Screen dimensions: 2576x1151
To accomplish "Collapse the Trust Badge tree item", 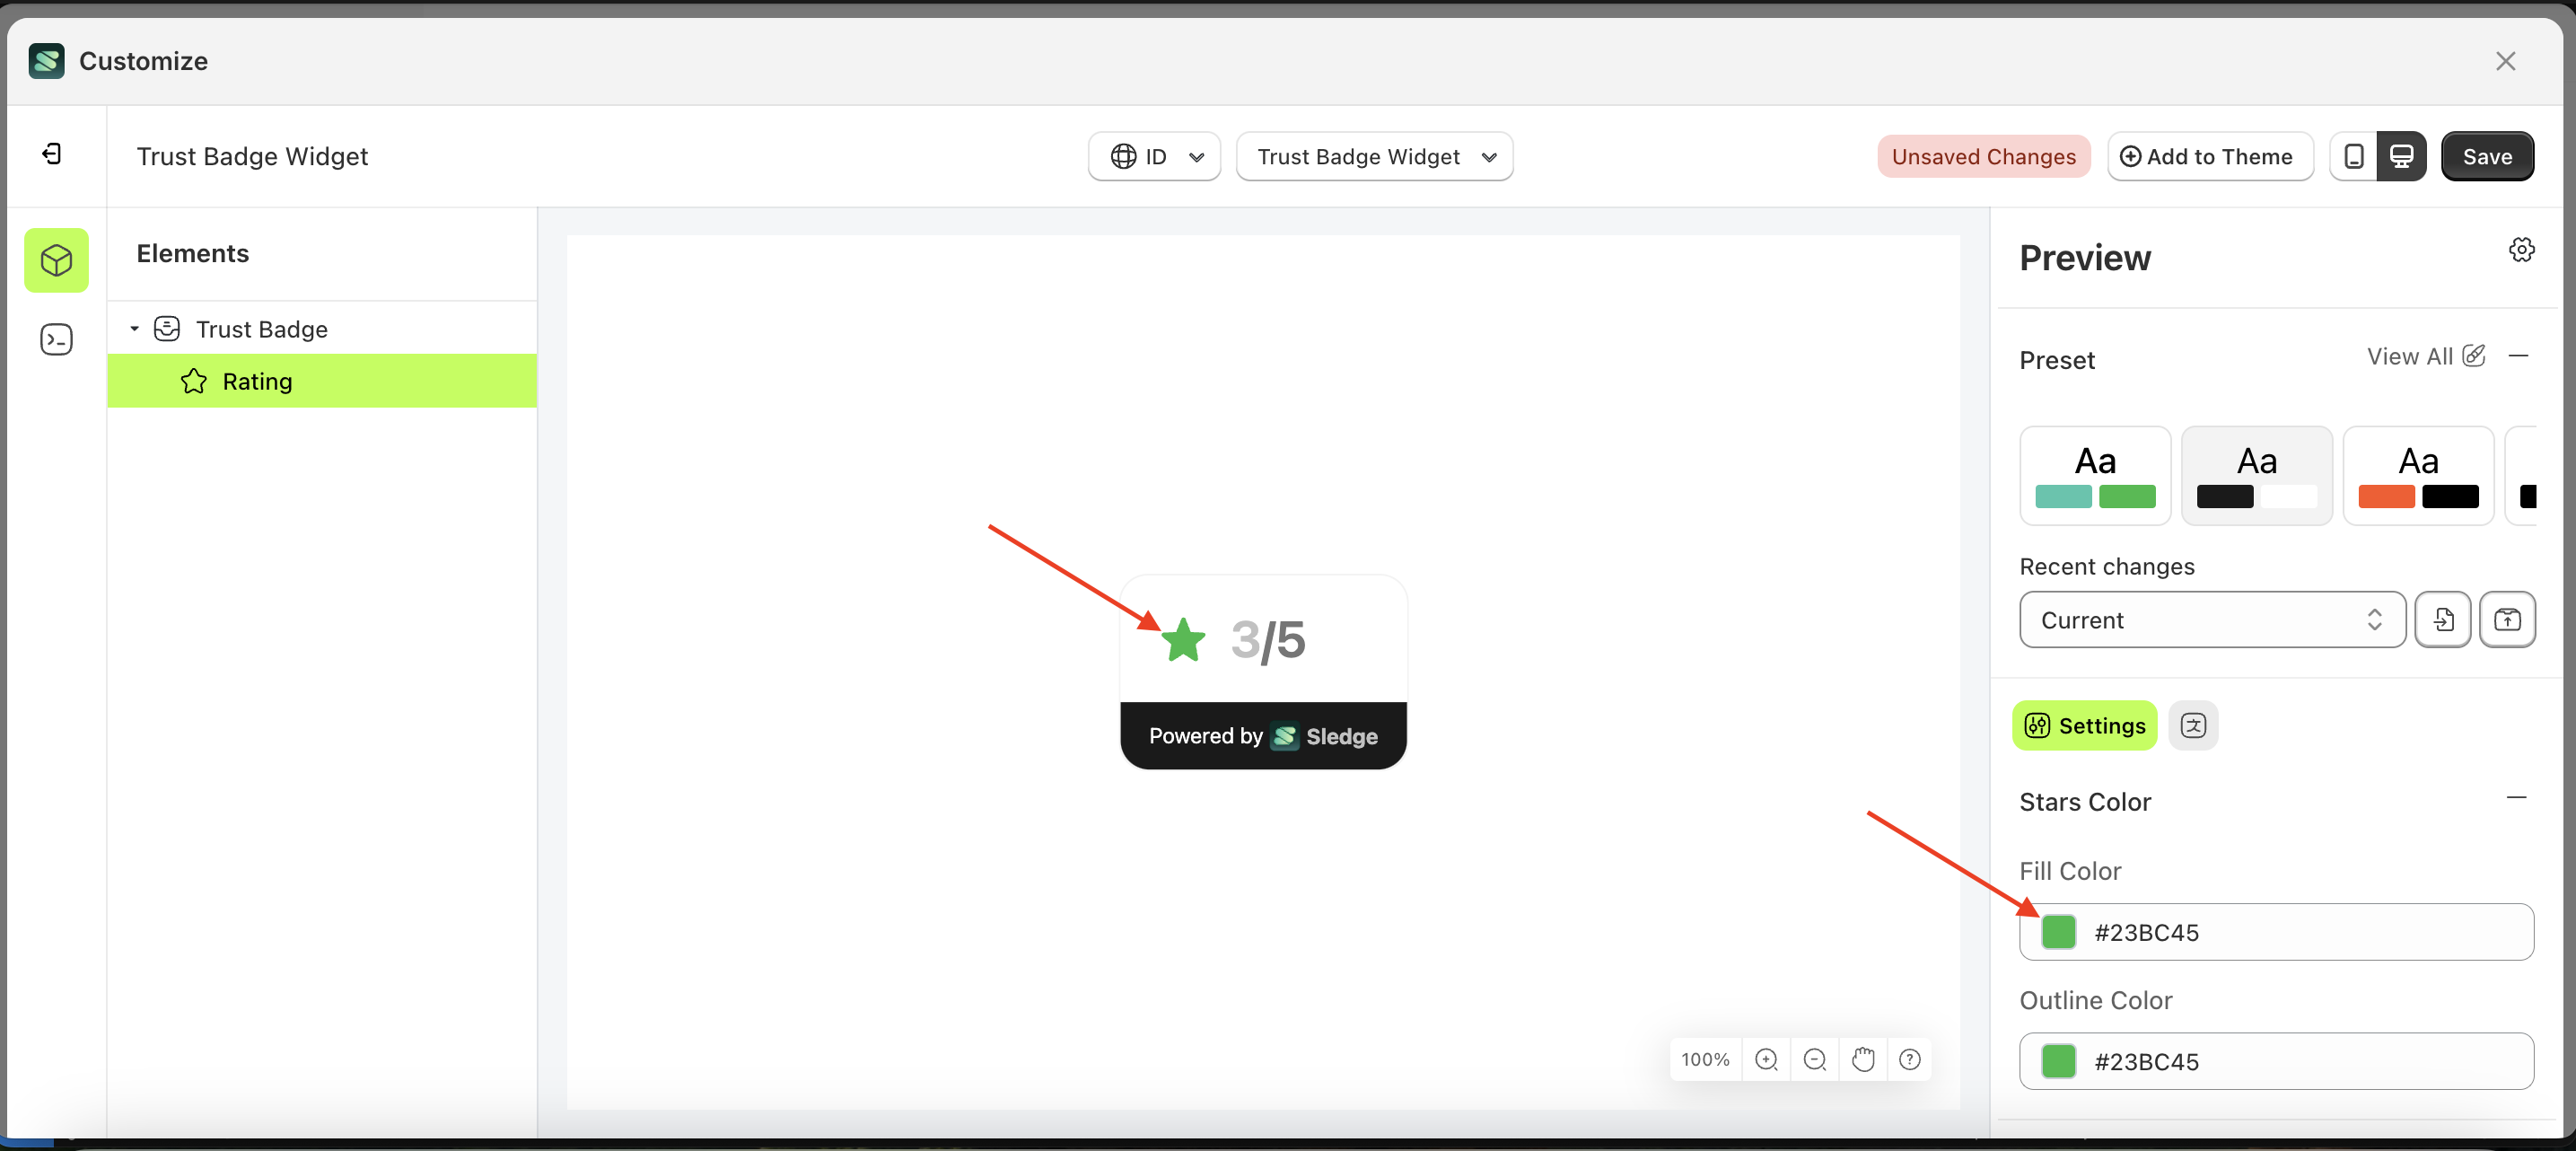I will [136, 328].
